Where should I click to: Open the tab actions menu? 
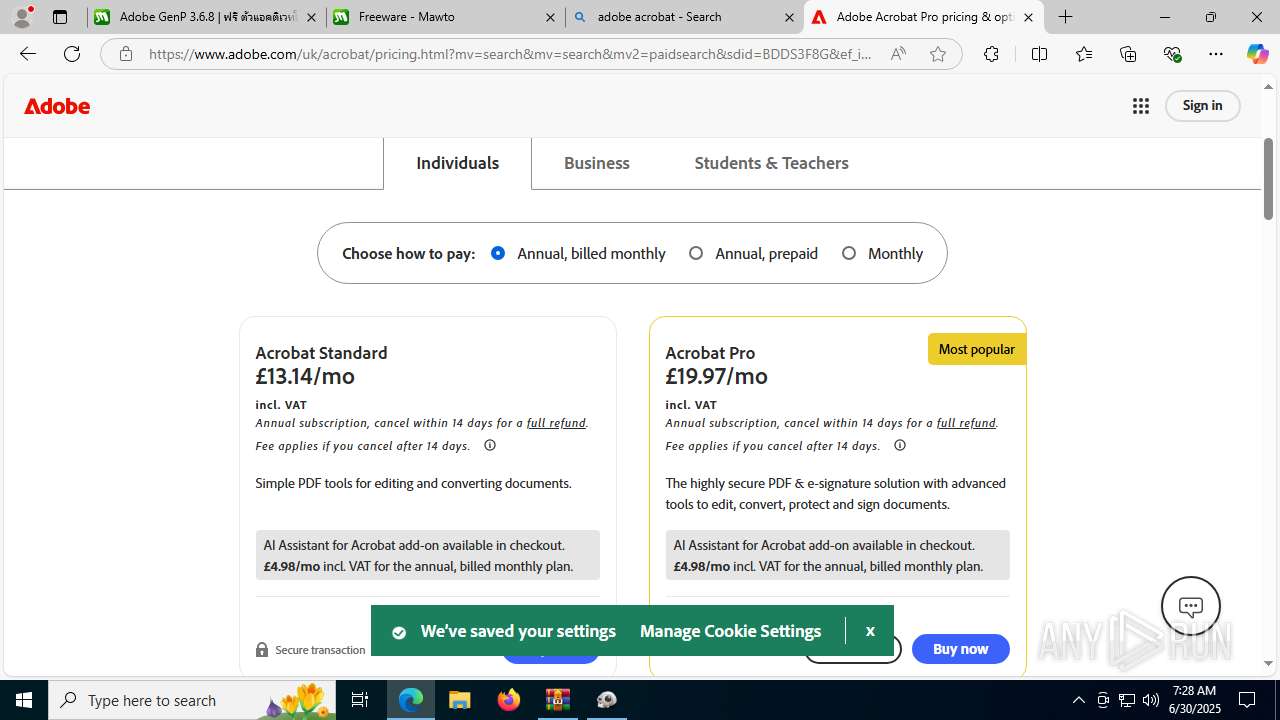tap(60, 17)
